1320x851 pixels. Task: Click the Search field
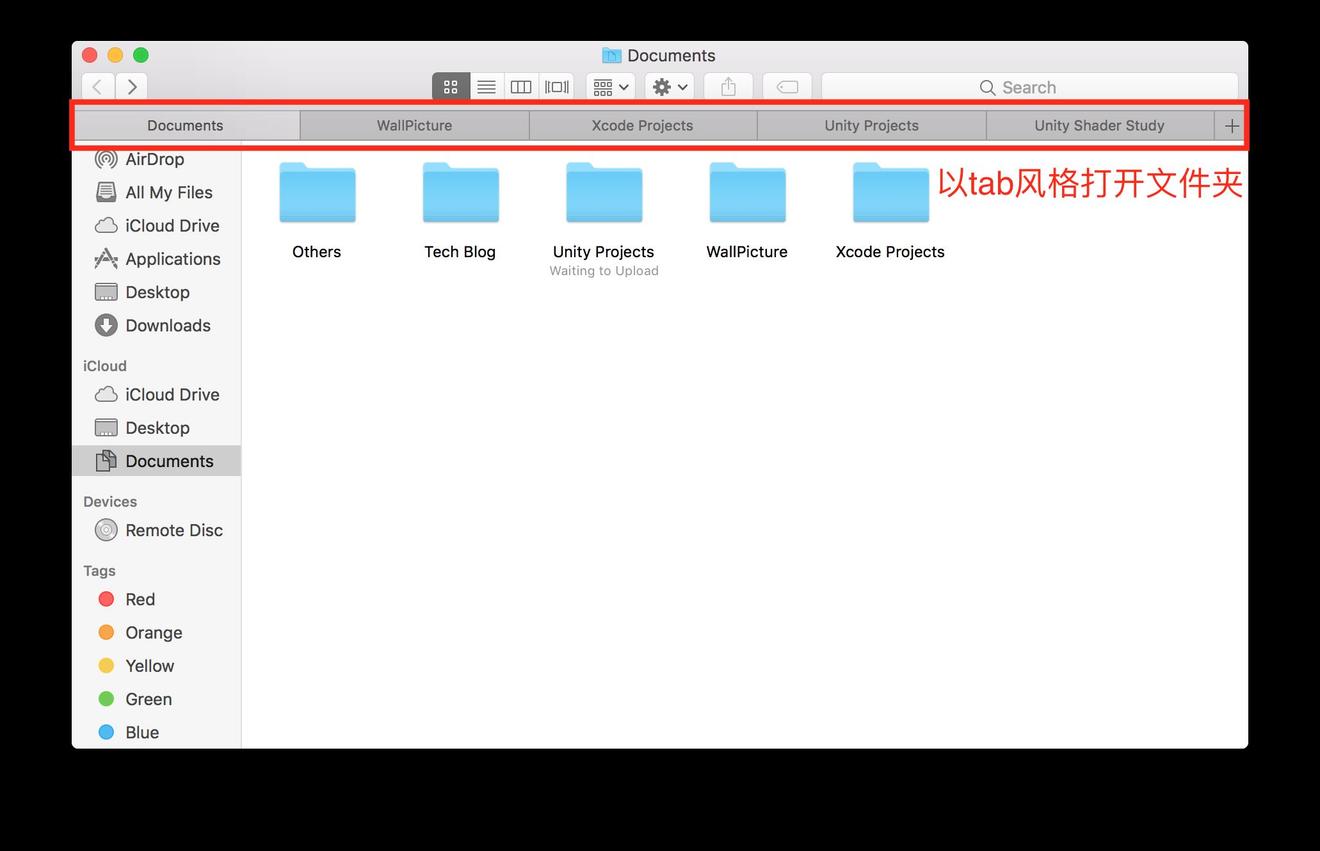click(1030, 87)
